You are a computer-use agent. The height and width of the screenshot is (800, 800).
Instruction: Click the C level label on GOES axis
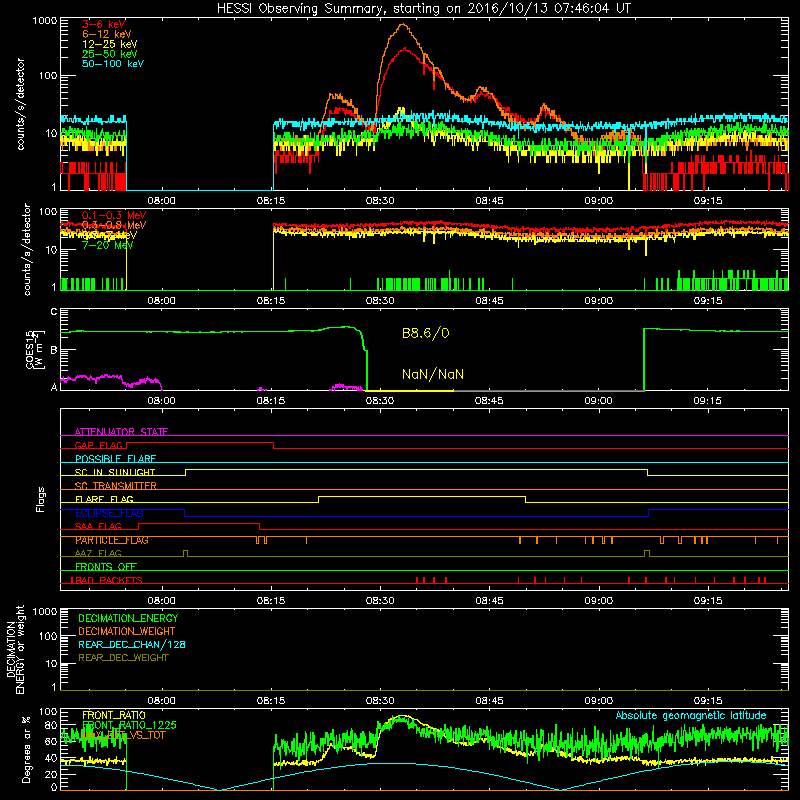[54, 311]
